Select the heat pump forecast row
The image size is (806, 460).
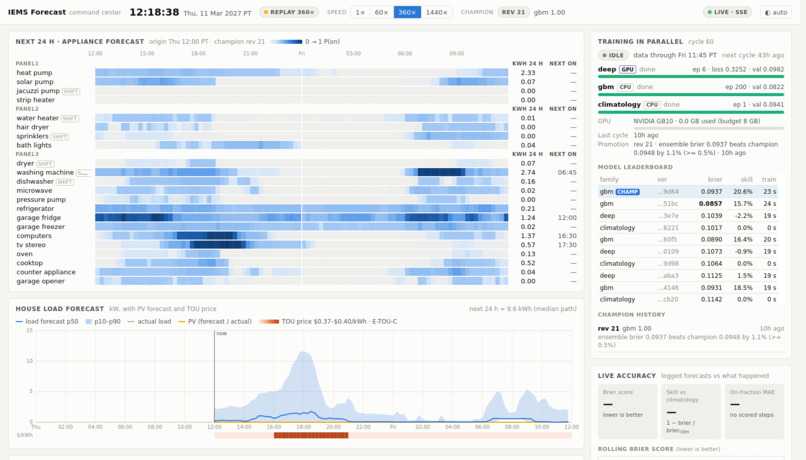click(296, 73)
